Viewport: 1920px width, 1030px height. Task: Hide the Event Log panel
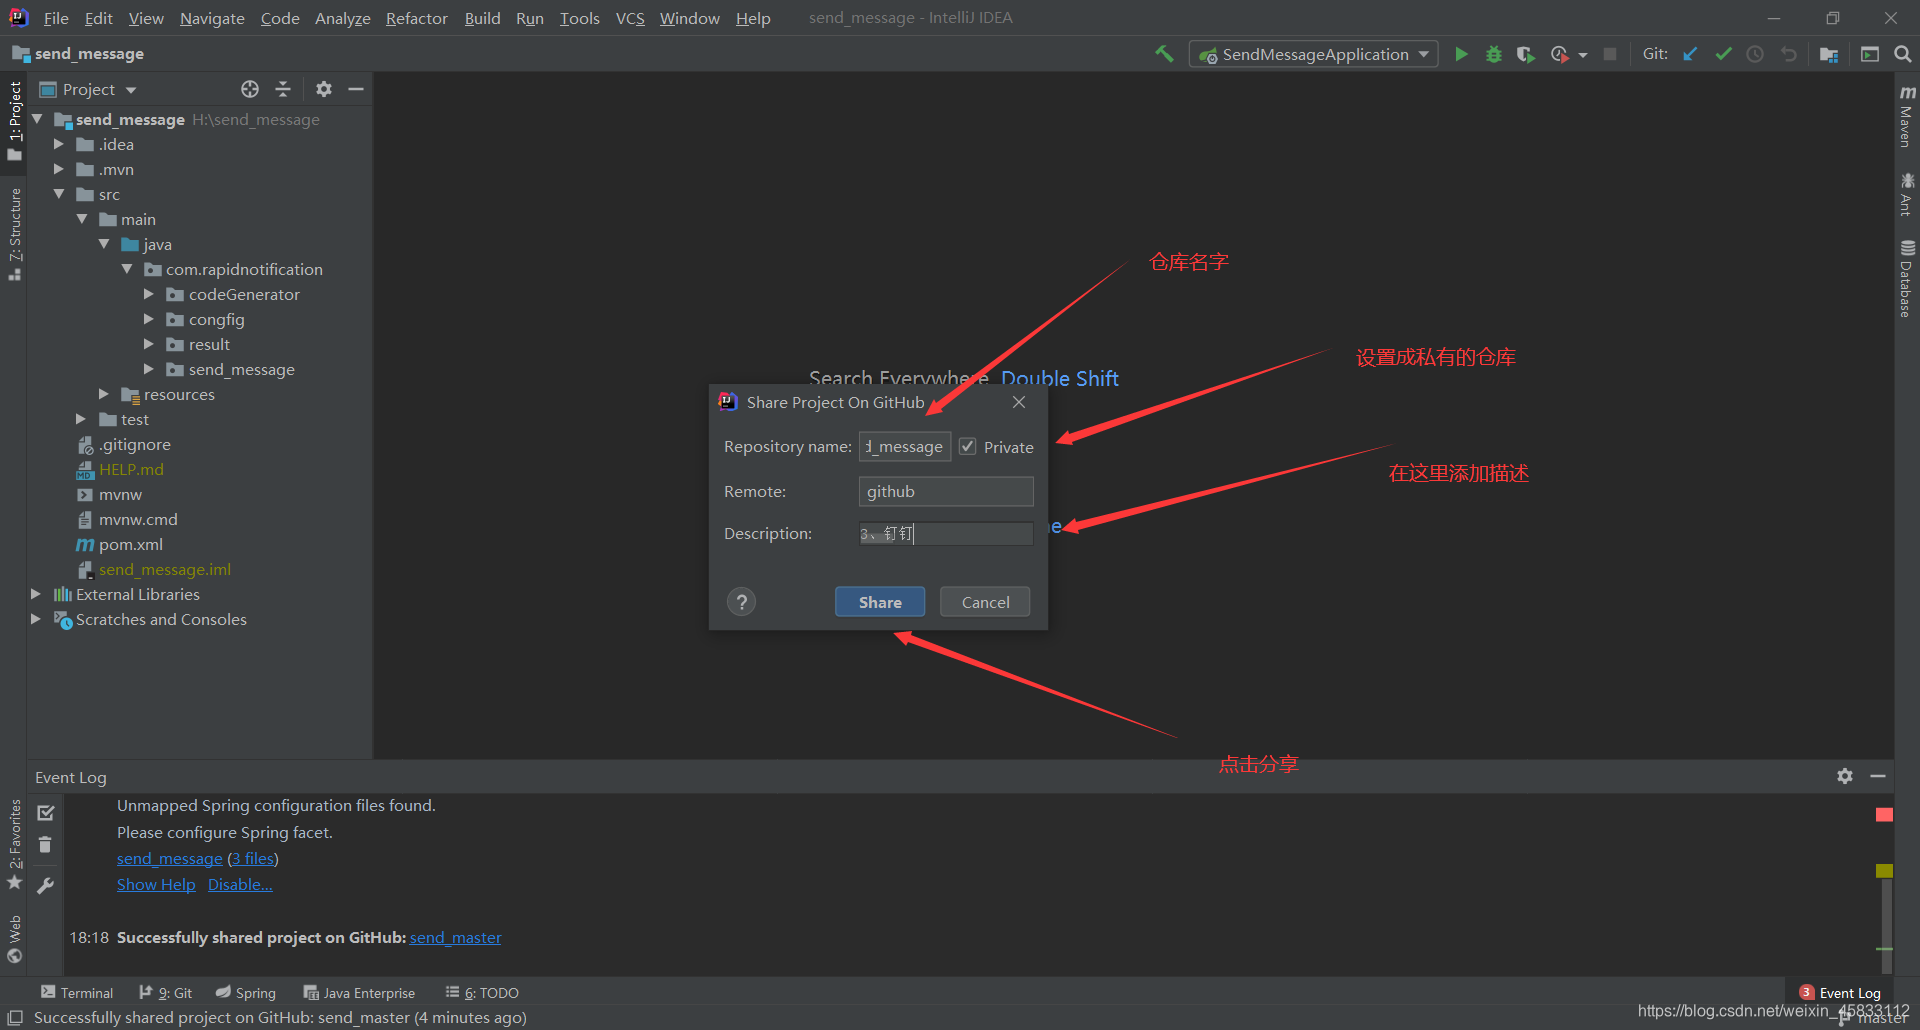(x=1878, y=776)
